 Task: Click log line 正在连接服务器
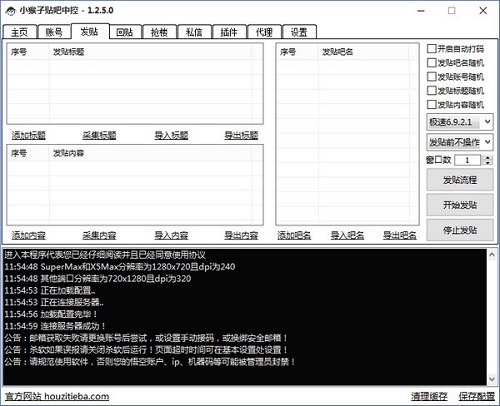[x=54, y=302]
